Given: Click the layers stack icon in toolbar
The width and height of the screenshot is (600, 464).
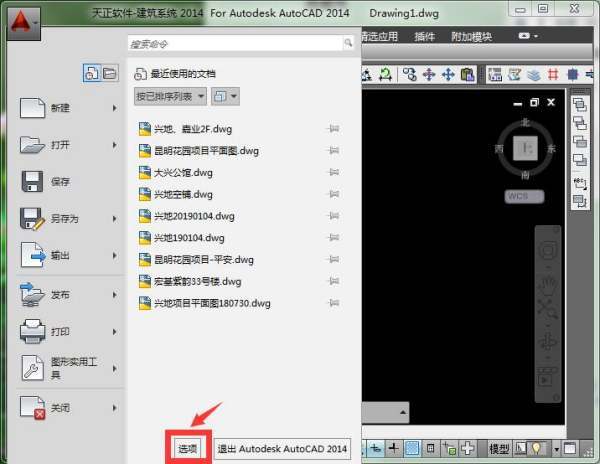Looking at the screenshot, I should coord(534,74).
